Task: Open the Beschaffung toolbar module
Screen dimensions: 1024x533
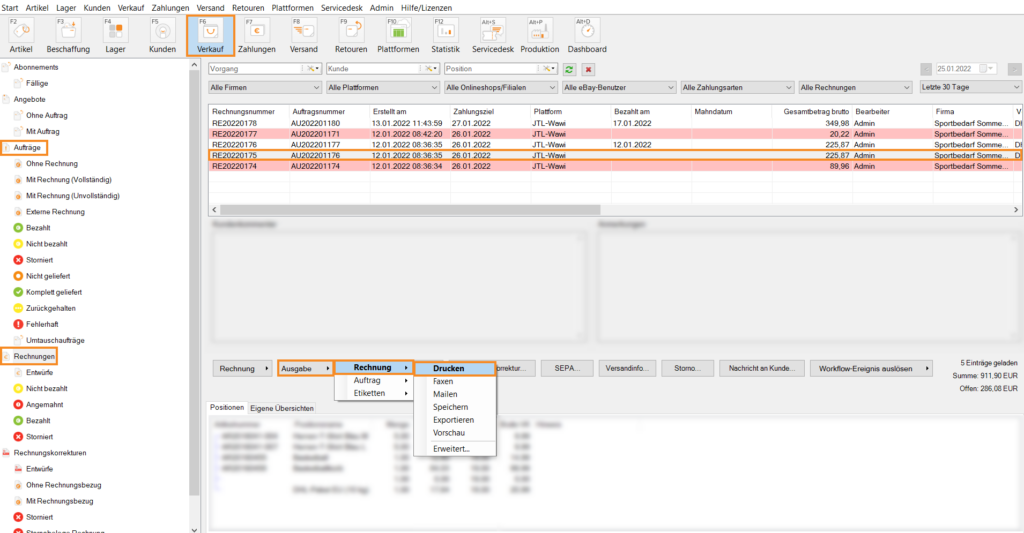Action: pyautogui.click(x=67, y=35)
